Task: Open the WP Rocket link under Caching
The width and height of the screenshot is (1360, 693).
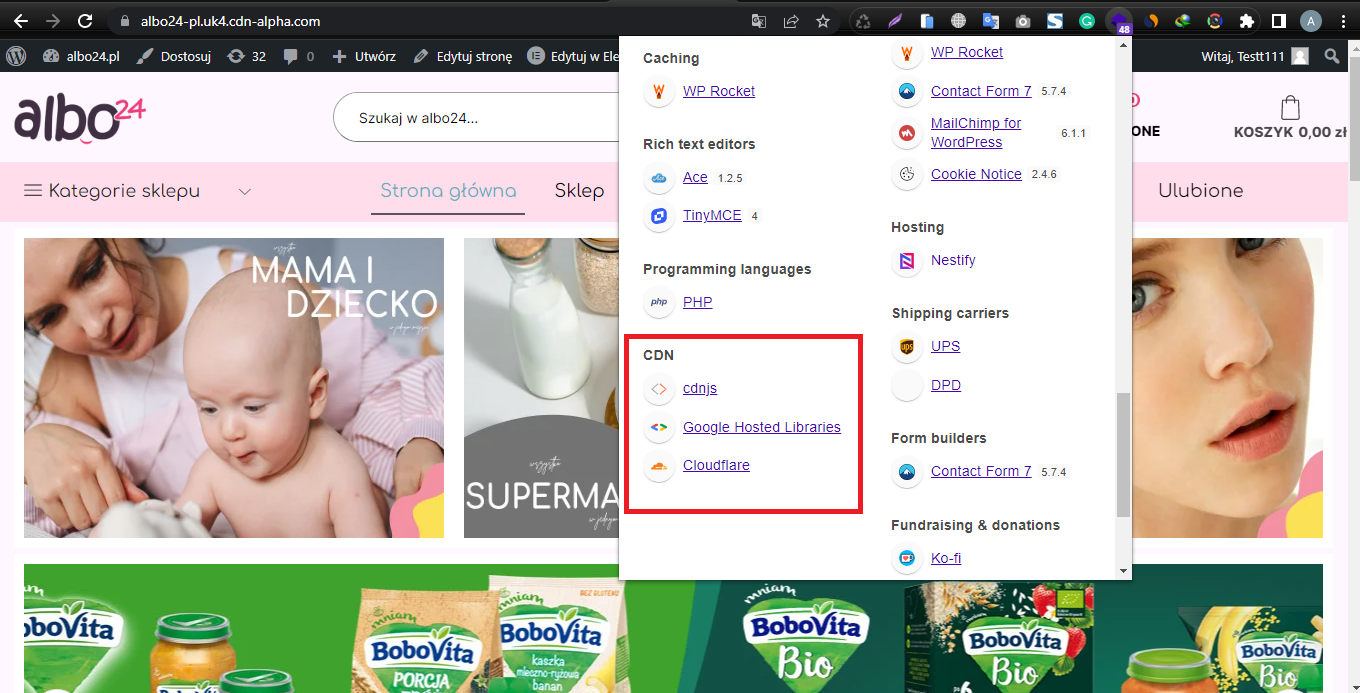Action: pyautogui.click(x=719, y=91)
